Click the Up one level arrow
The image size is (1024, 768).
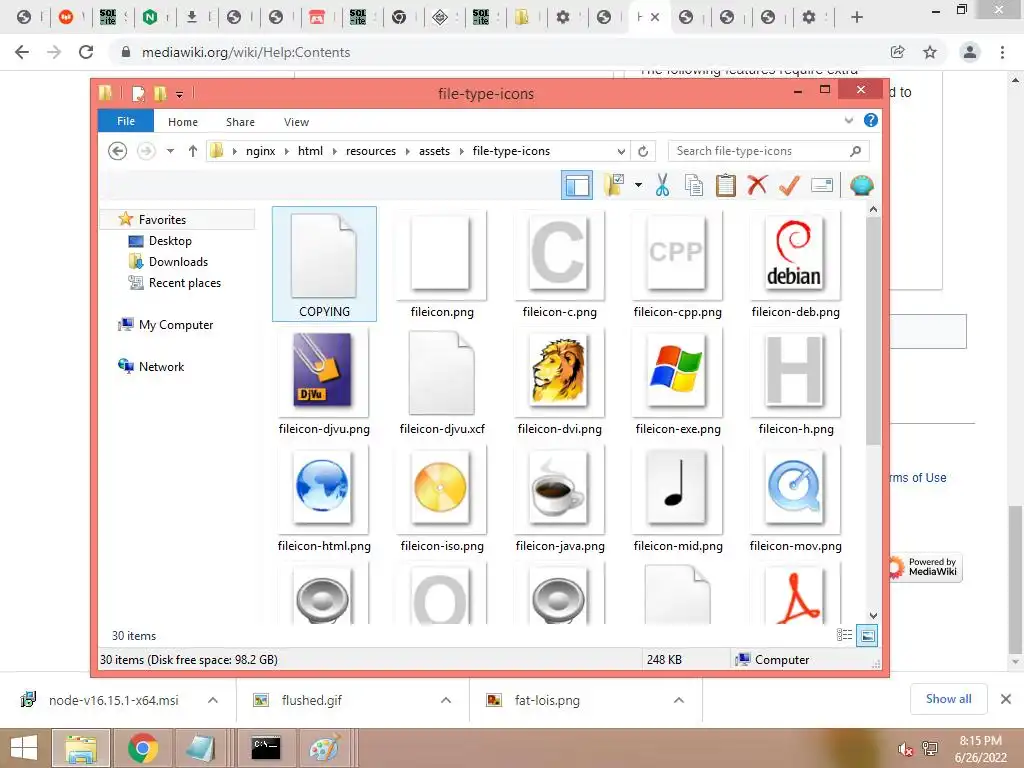pyautogui.click(x=193, y=151)
